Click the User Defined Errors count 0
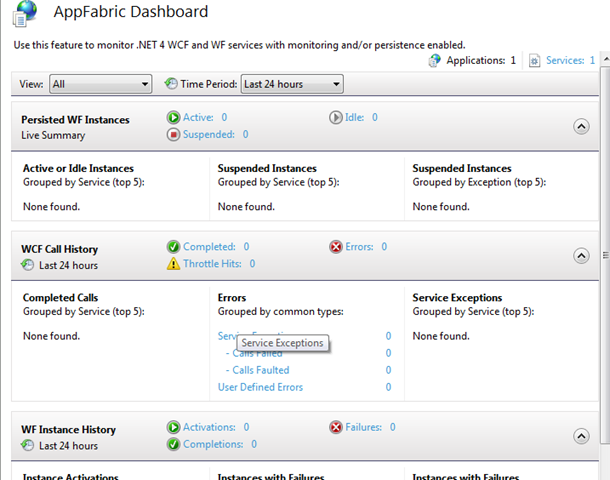 pos(388,387)
